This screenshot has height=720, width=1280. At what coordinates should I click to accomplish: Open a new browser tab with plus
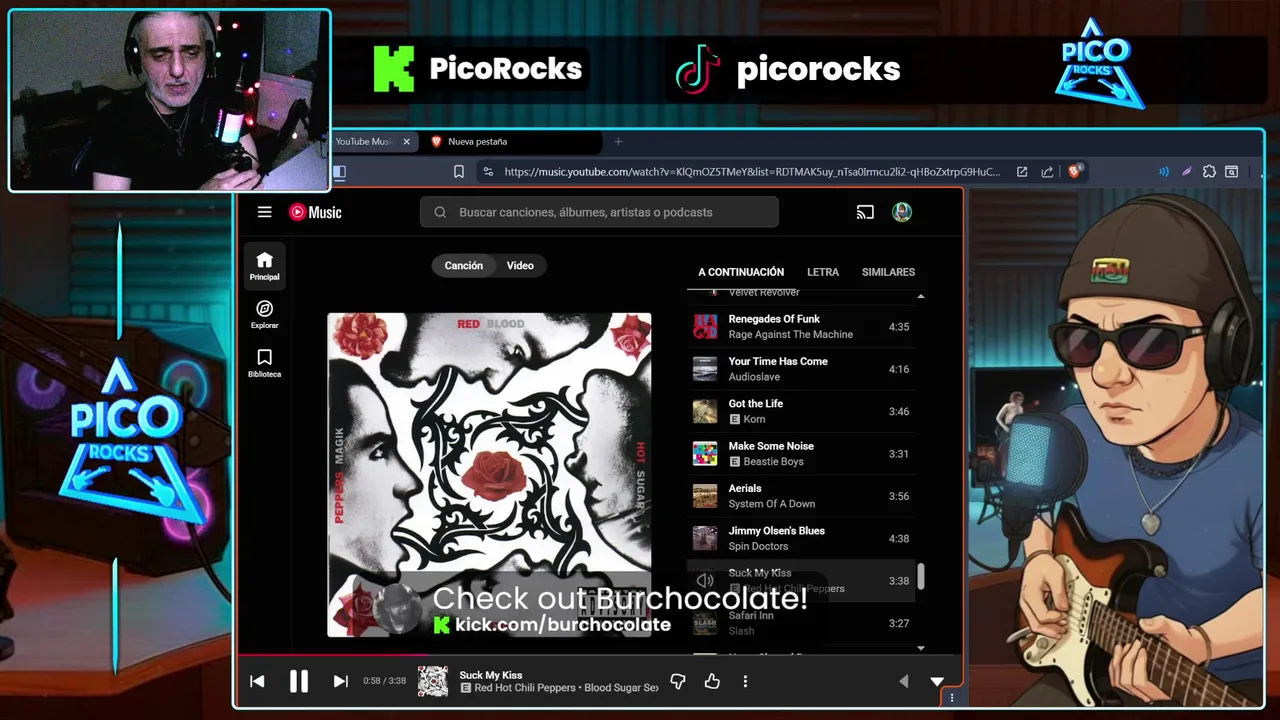pyautogui.click(x=618, y=142)
